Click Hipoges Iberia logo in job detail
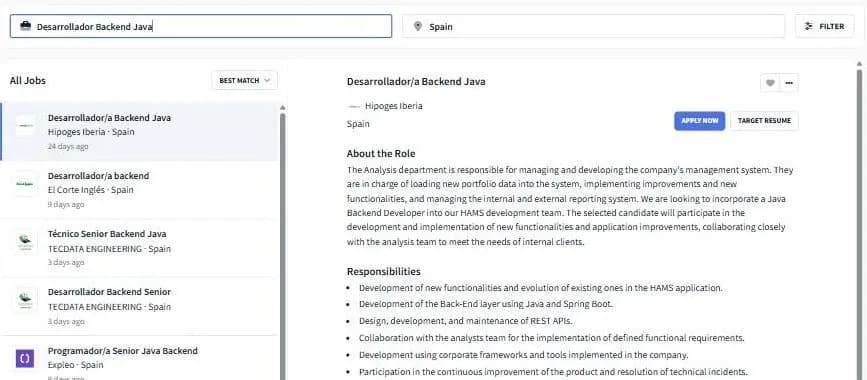The width and height of the screenshot is (867, 380). click(x=354, y=106)
